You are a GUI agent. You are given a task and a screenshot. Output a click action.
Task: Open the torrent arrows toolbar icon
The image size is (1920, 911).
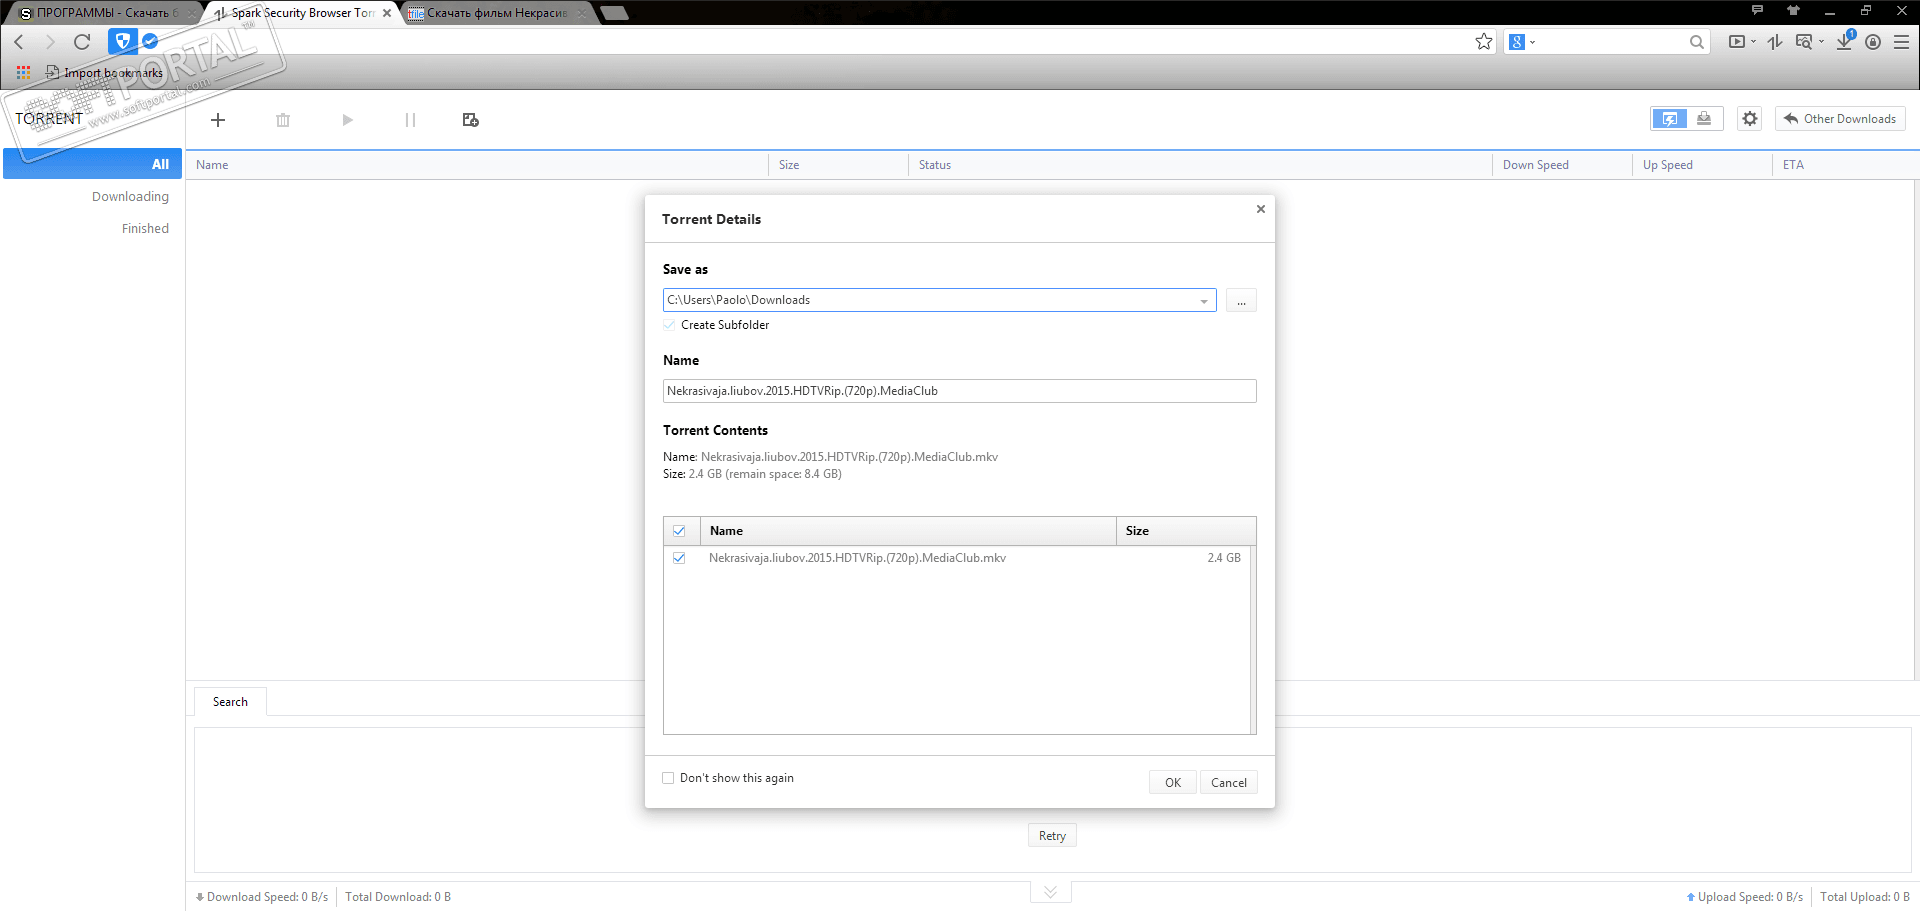(x=1775, y=42)
